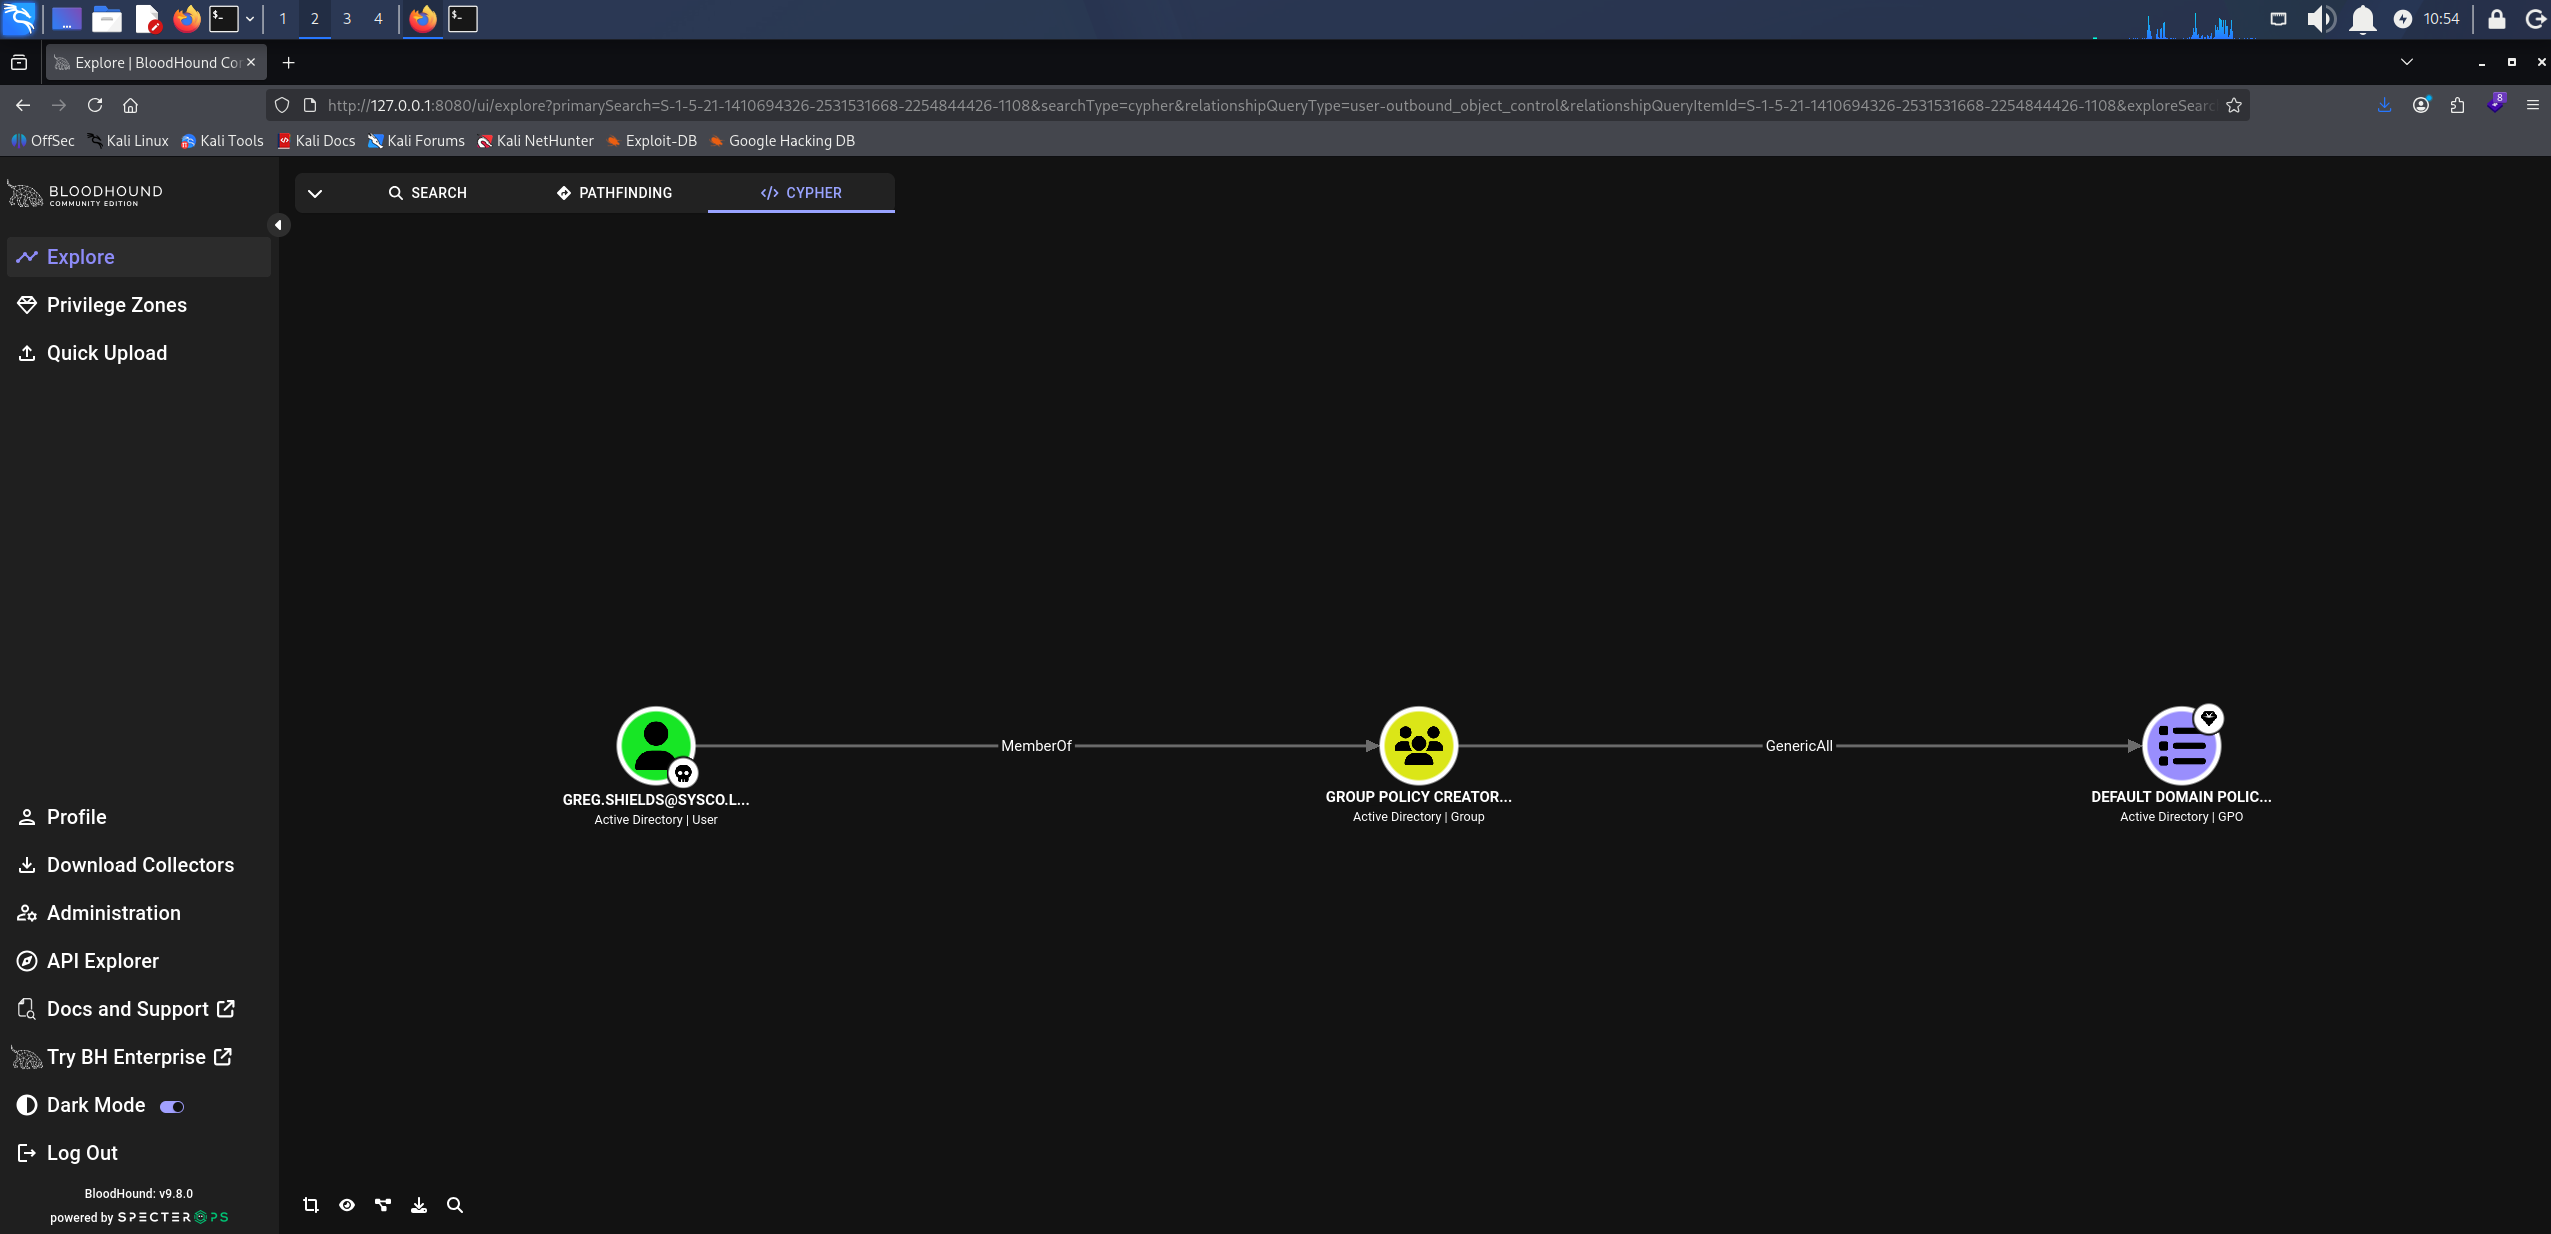Click the reset view crop icon
The image size is (2551, 1234).
coord(311,1205)
